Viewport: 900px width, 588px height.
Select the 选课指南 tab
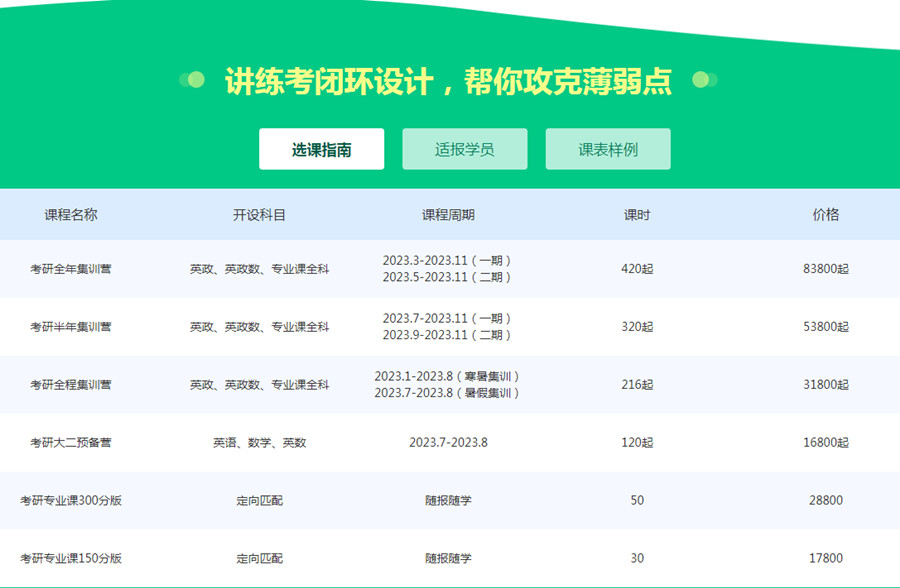321,150
